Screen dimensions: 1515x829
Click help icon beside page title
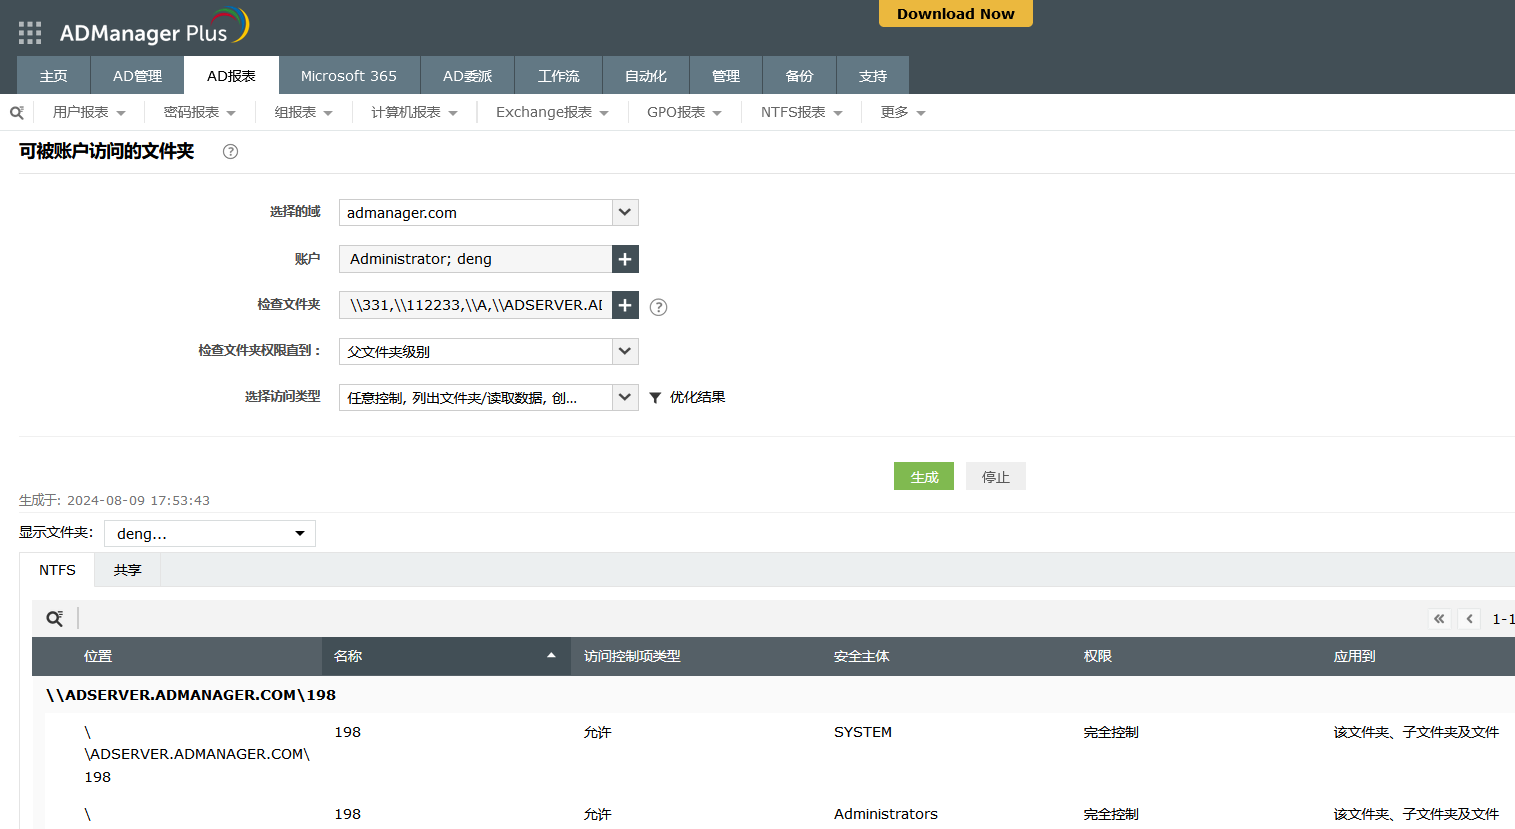pos(230,152)
